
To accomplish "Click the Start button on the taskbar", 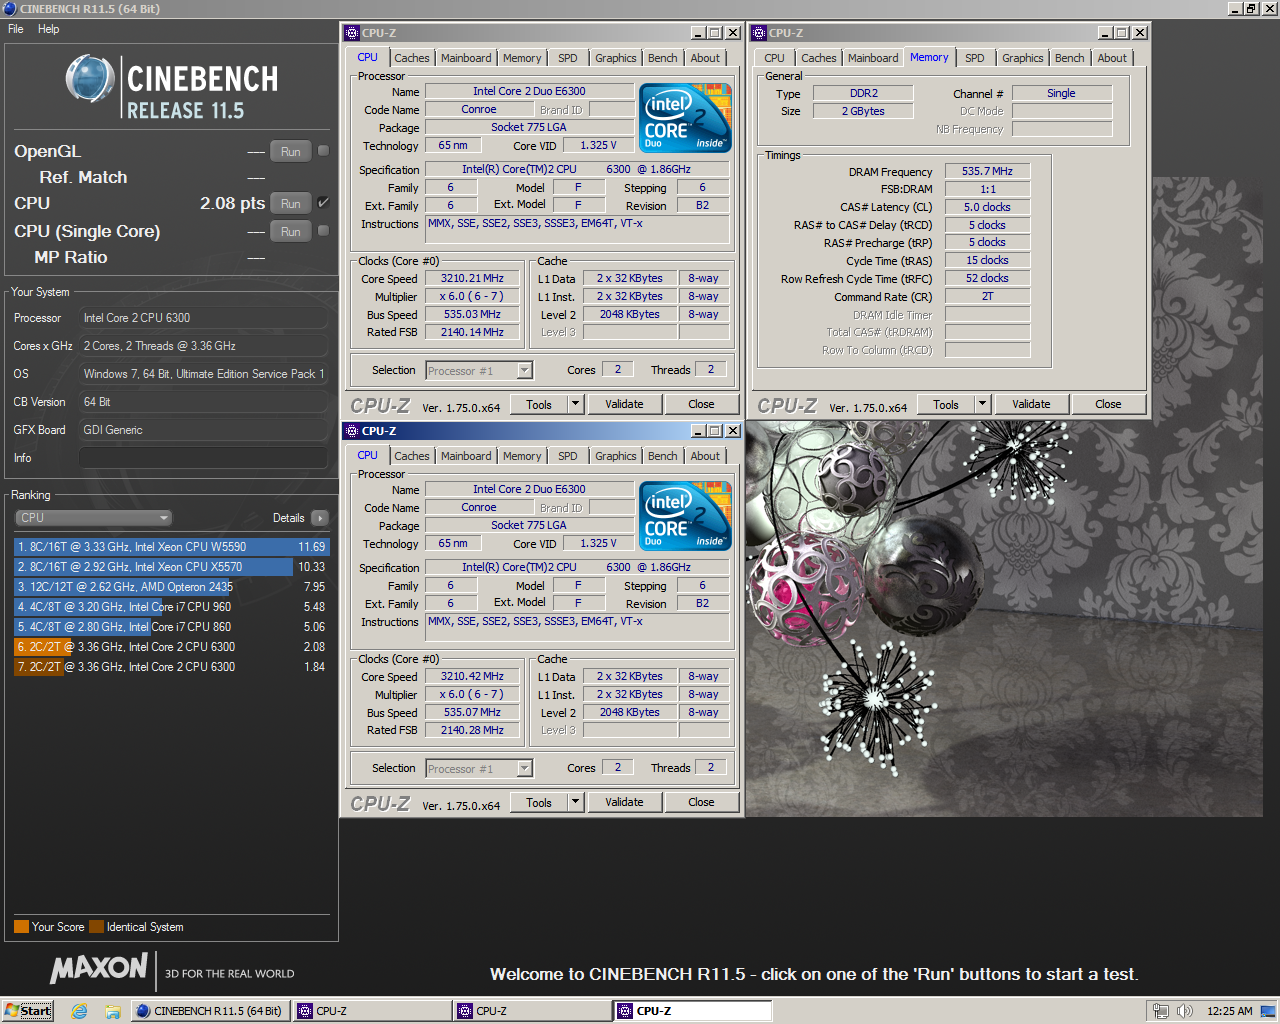I will (27, 1011).
